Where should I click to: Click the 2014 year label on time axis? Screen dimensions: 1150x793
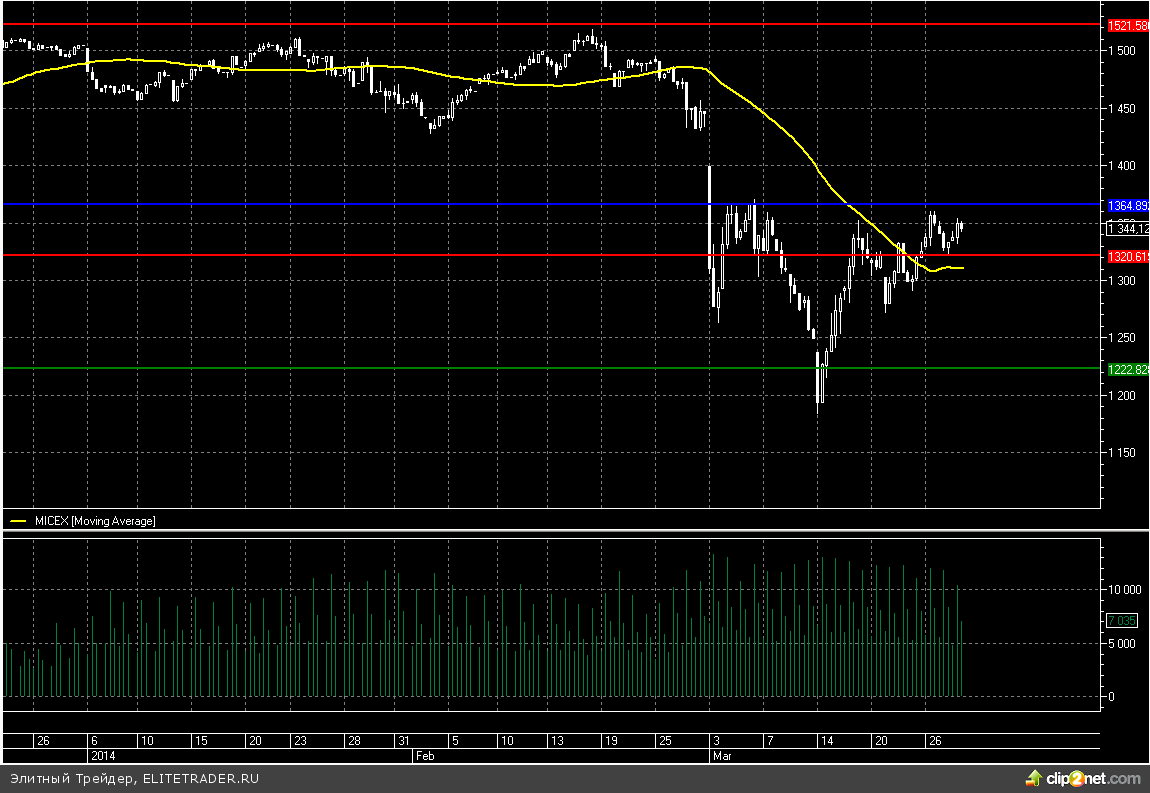coord(104,757)
